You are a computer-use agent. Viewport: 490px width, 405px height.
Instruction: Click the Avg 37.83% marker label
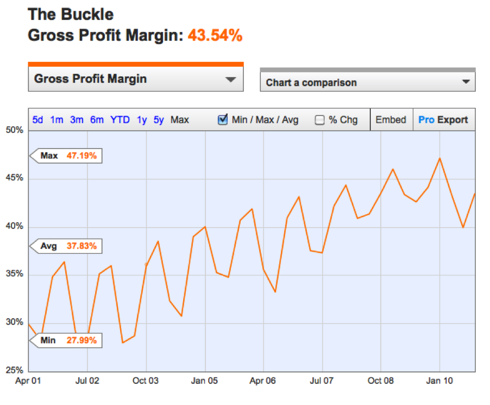click(x=66, y=246)
